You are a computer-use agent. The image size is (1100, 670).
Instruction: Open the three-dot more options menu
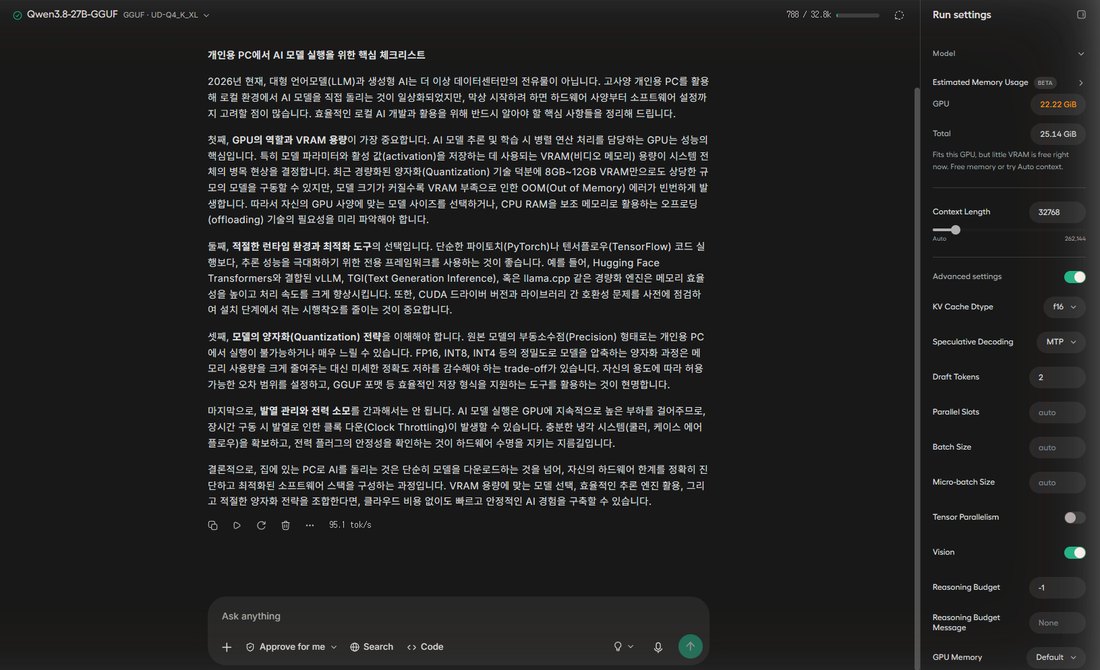[x=310, y=525]
